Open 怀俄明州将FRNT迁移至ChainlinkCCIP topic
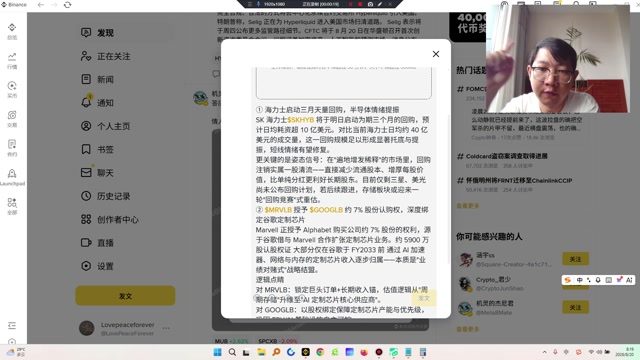Image resolution: width=640 pixels, height=360 pixels. click(519, 180)
